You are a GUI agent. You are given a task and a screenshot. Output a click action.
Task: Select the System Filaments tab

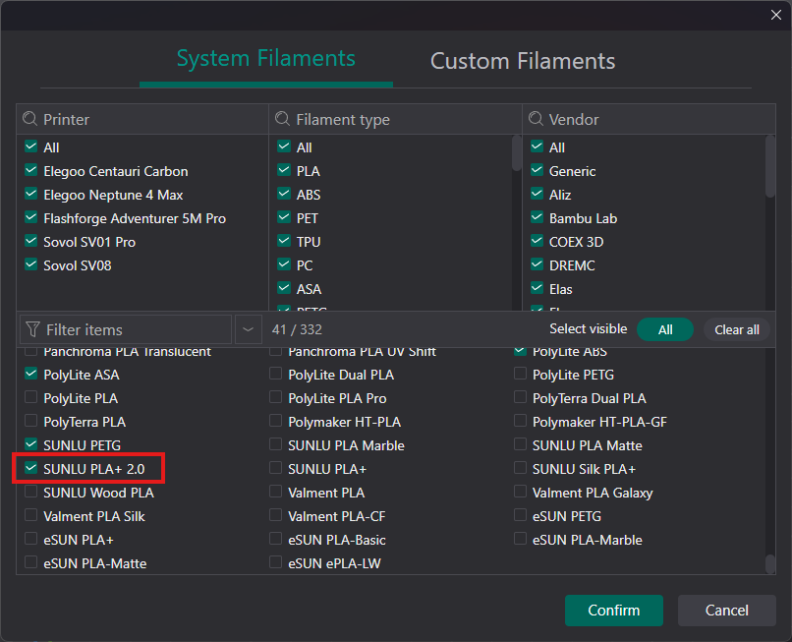point(266,59)
